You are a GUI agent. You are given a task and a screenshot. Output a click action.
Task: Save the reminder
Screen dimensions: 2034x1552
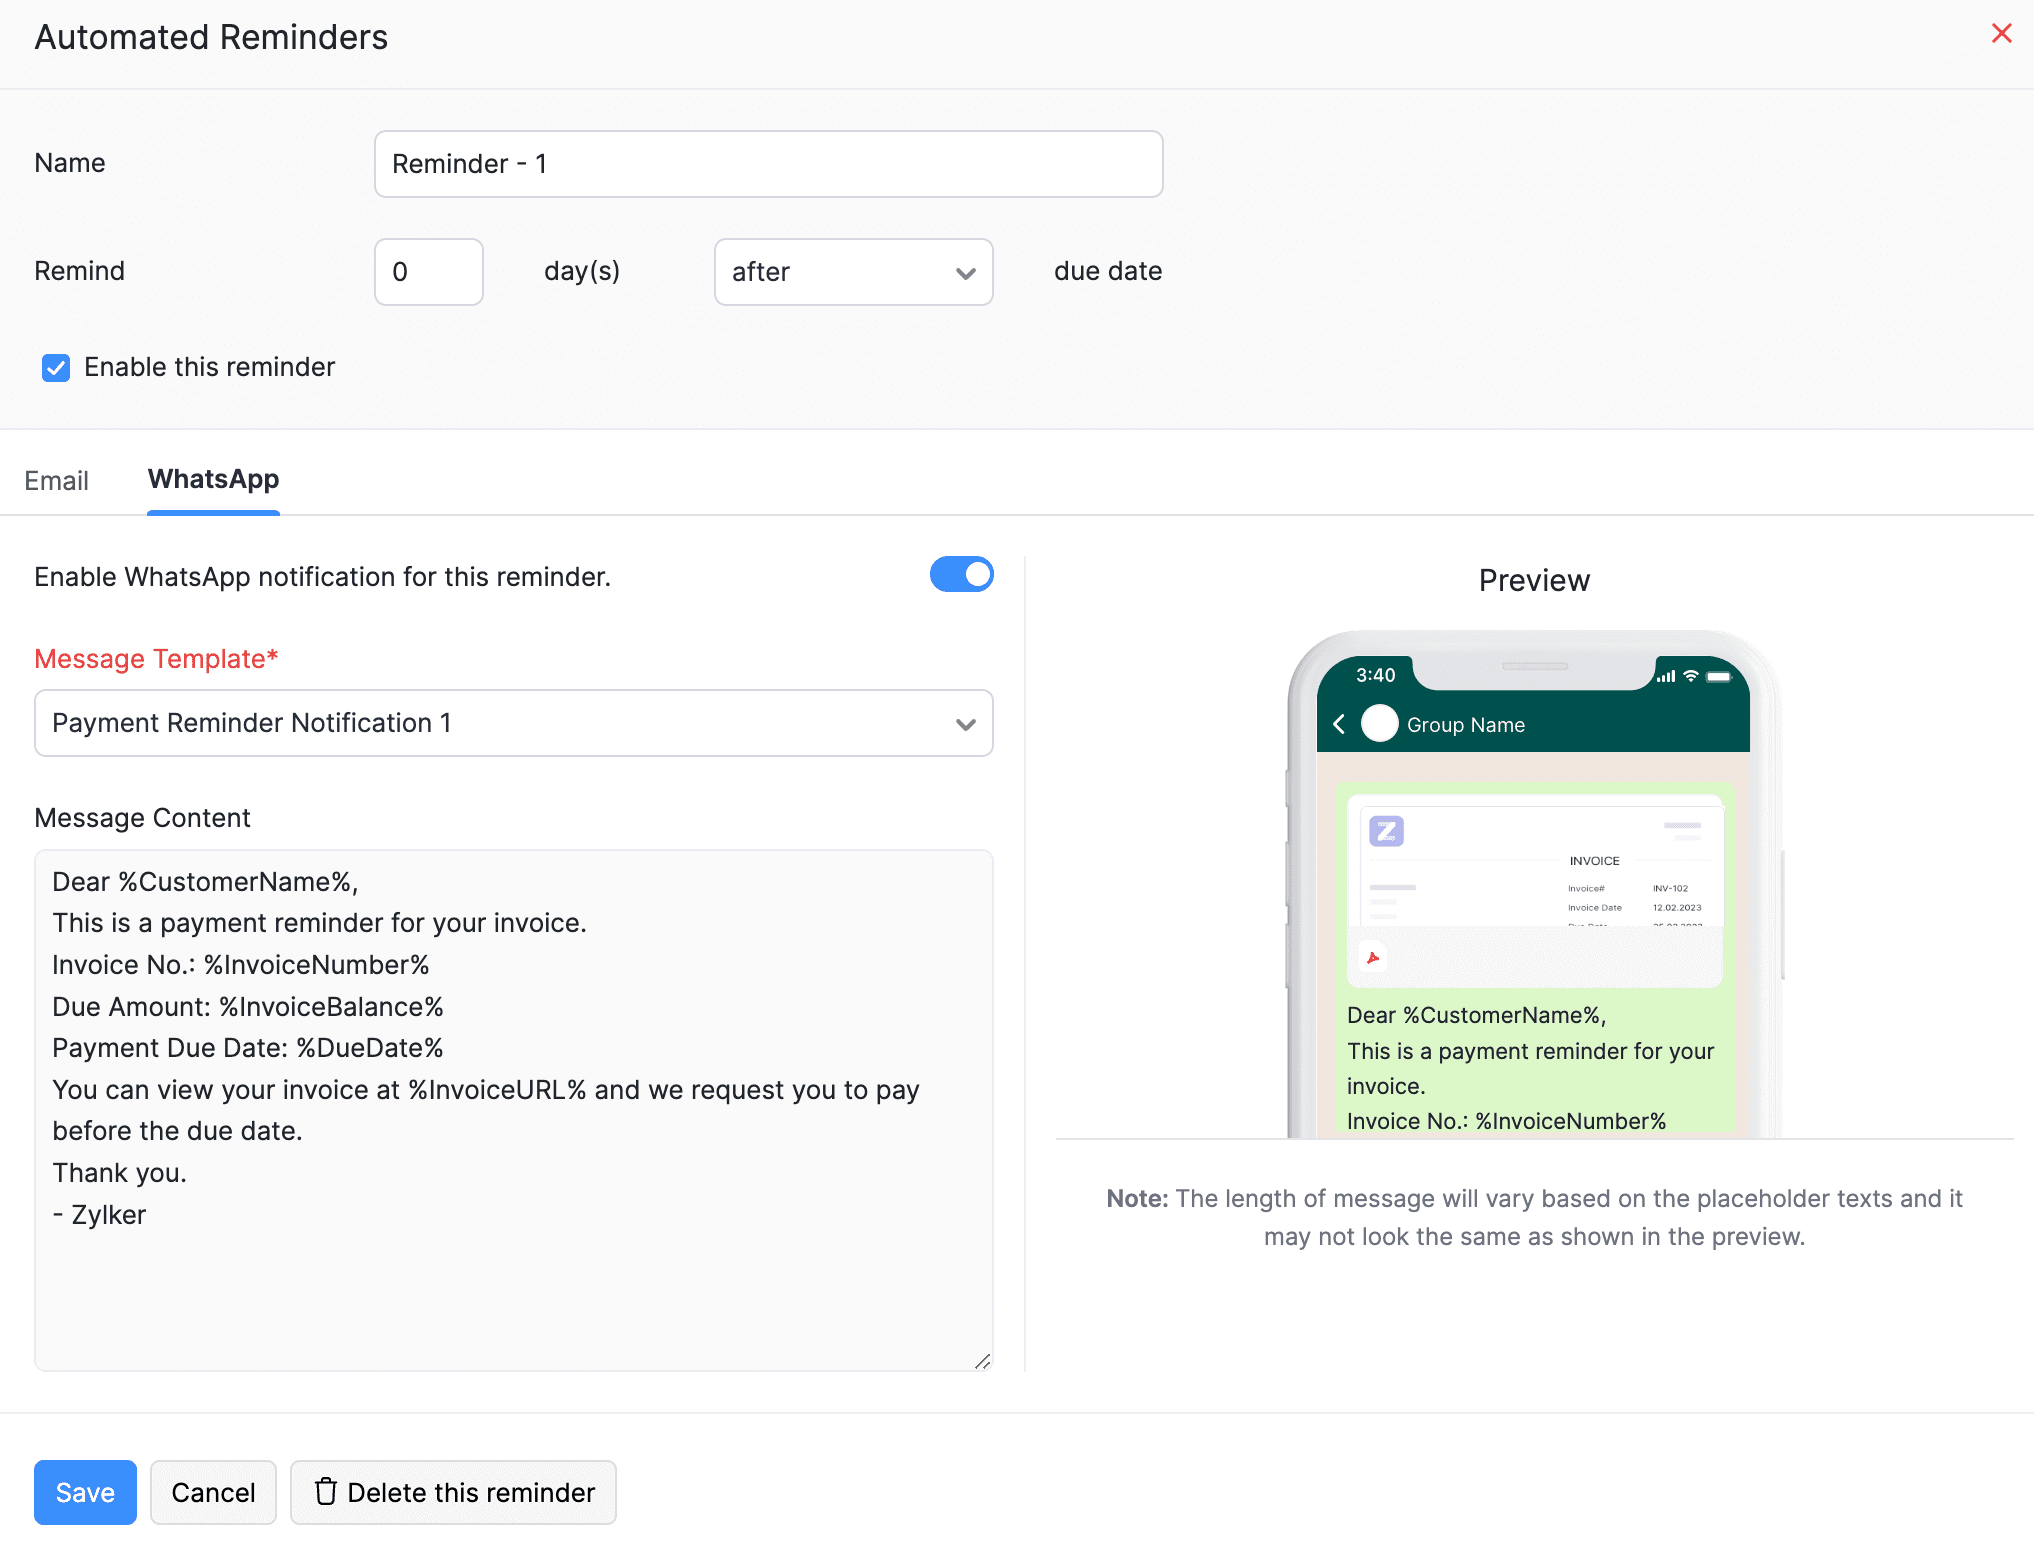click(x=84, y=1492)
